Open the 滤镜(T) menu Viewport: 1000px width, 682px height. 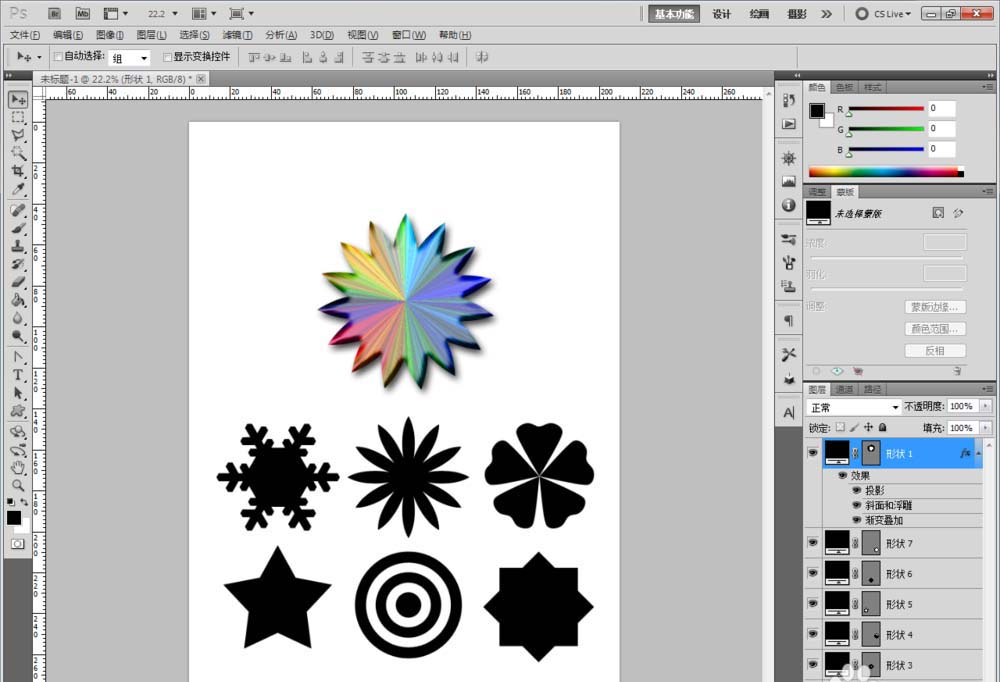click(237, 35)
